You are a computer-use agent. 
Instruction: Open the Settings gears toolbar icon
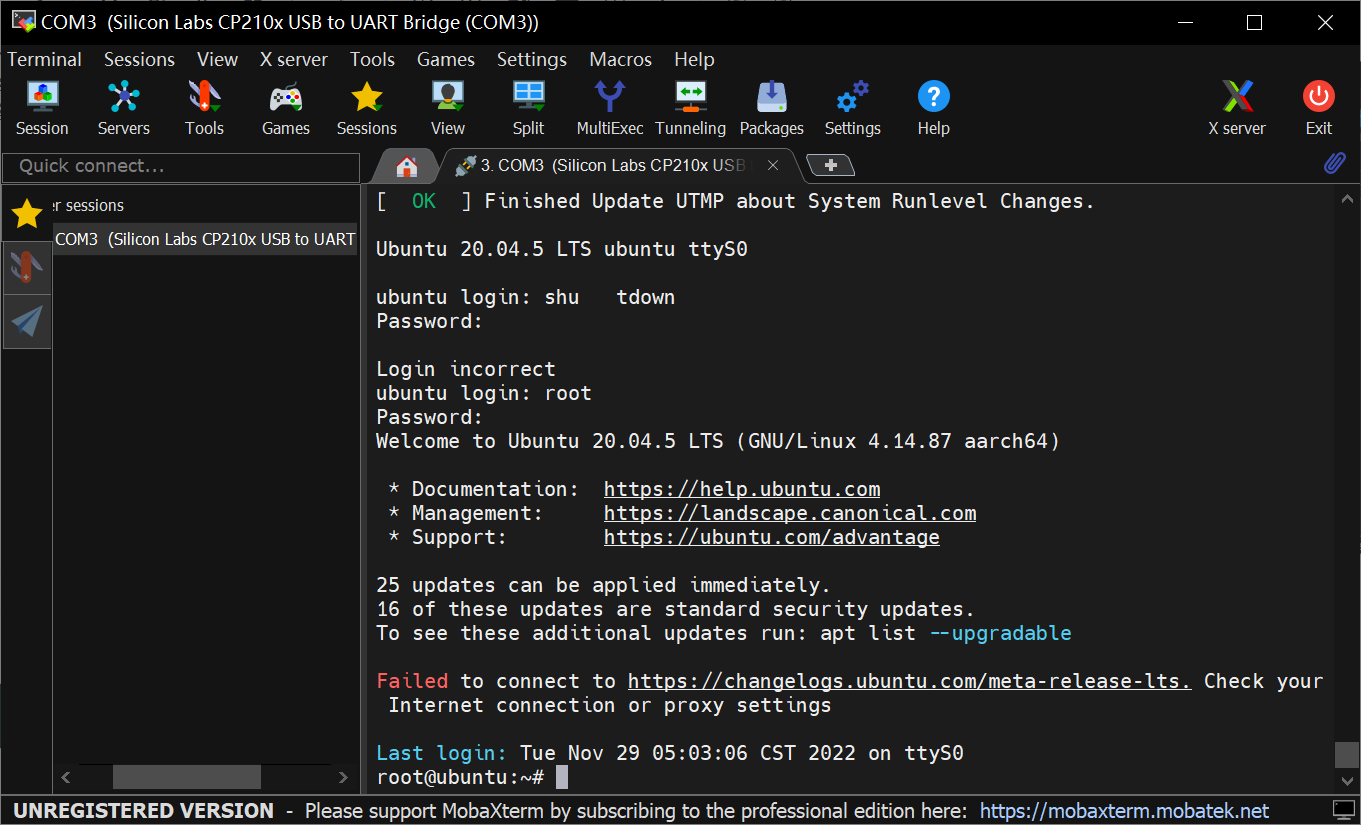tap(853, 108)
